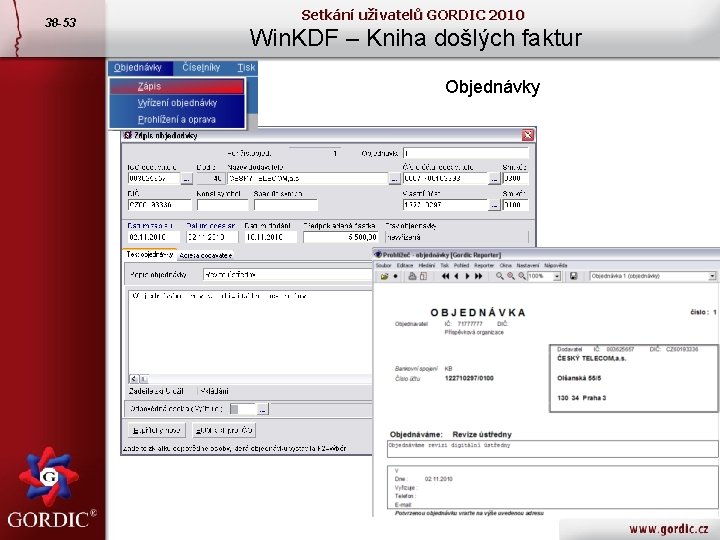
Task: Click the printer icon in Reporter toolbar
Action: point(412,276)
